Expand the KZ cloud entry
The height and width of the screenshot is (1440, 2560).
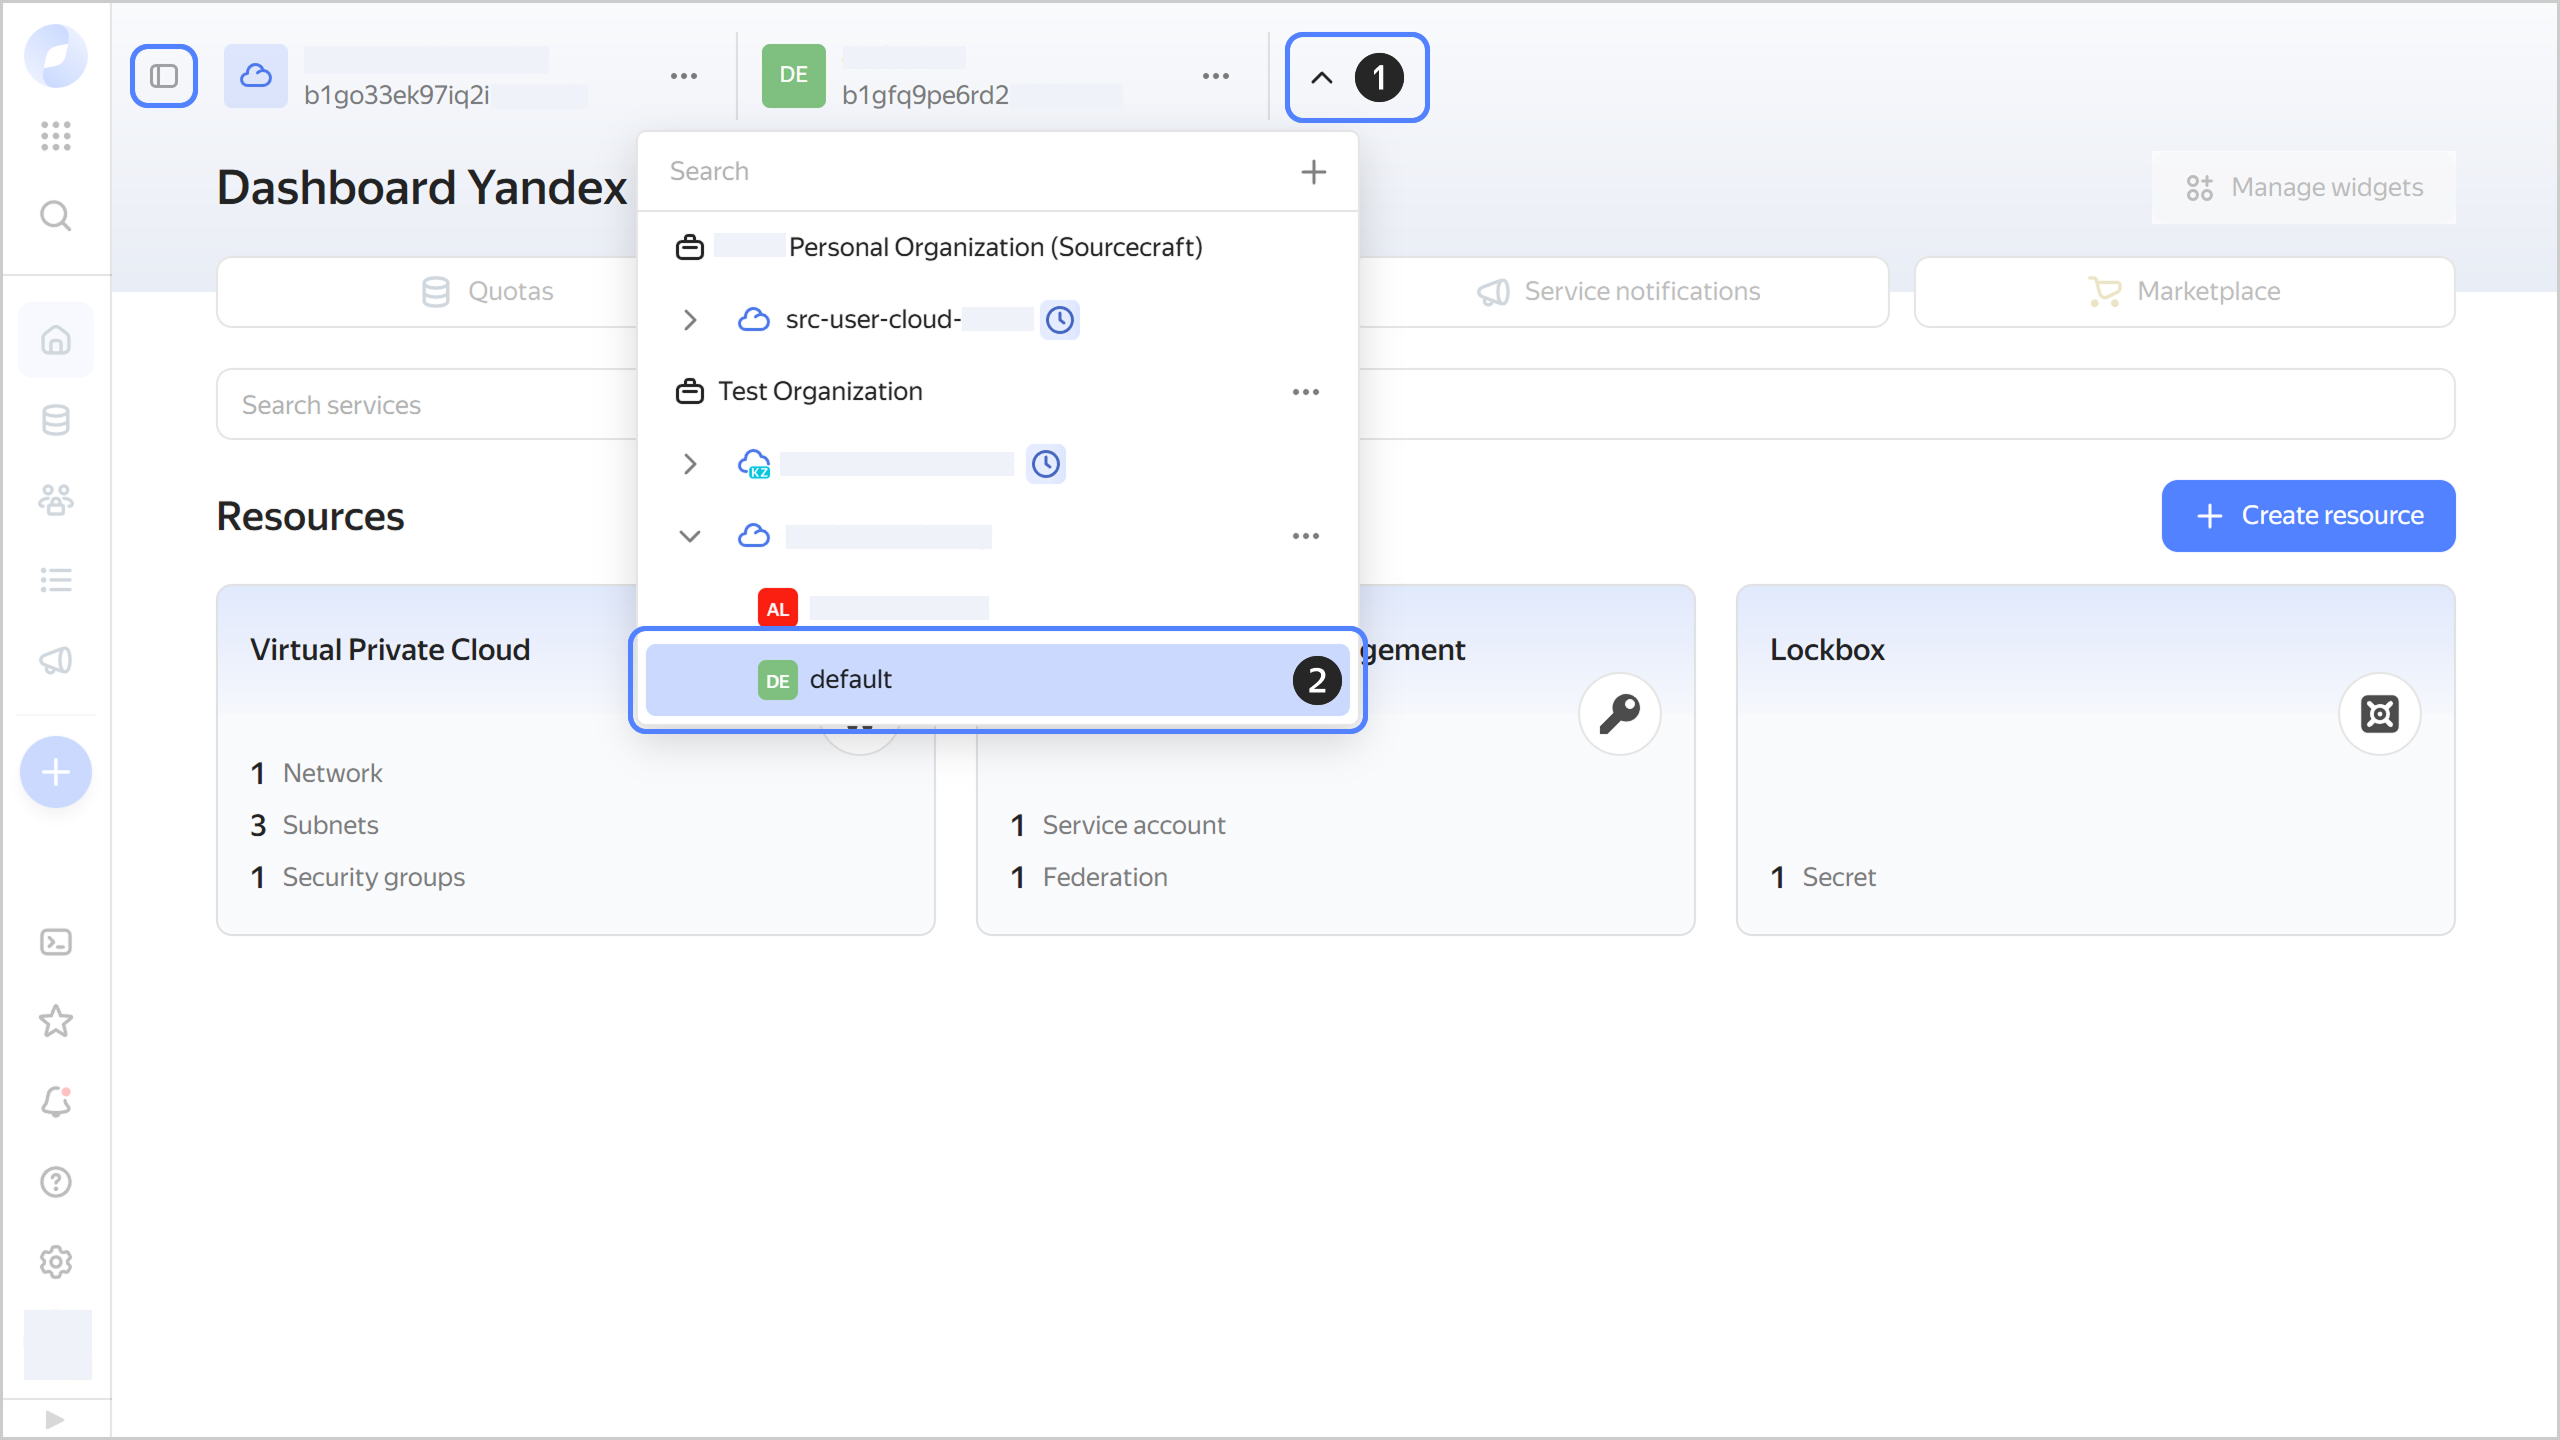click(690, 464)
